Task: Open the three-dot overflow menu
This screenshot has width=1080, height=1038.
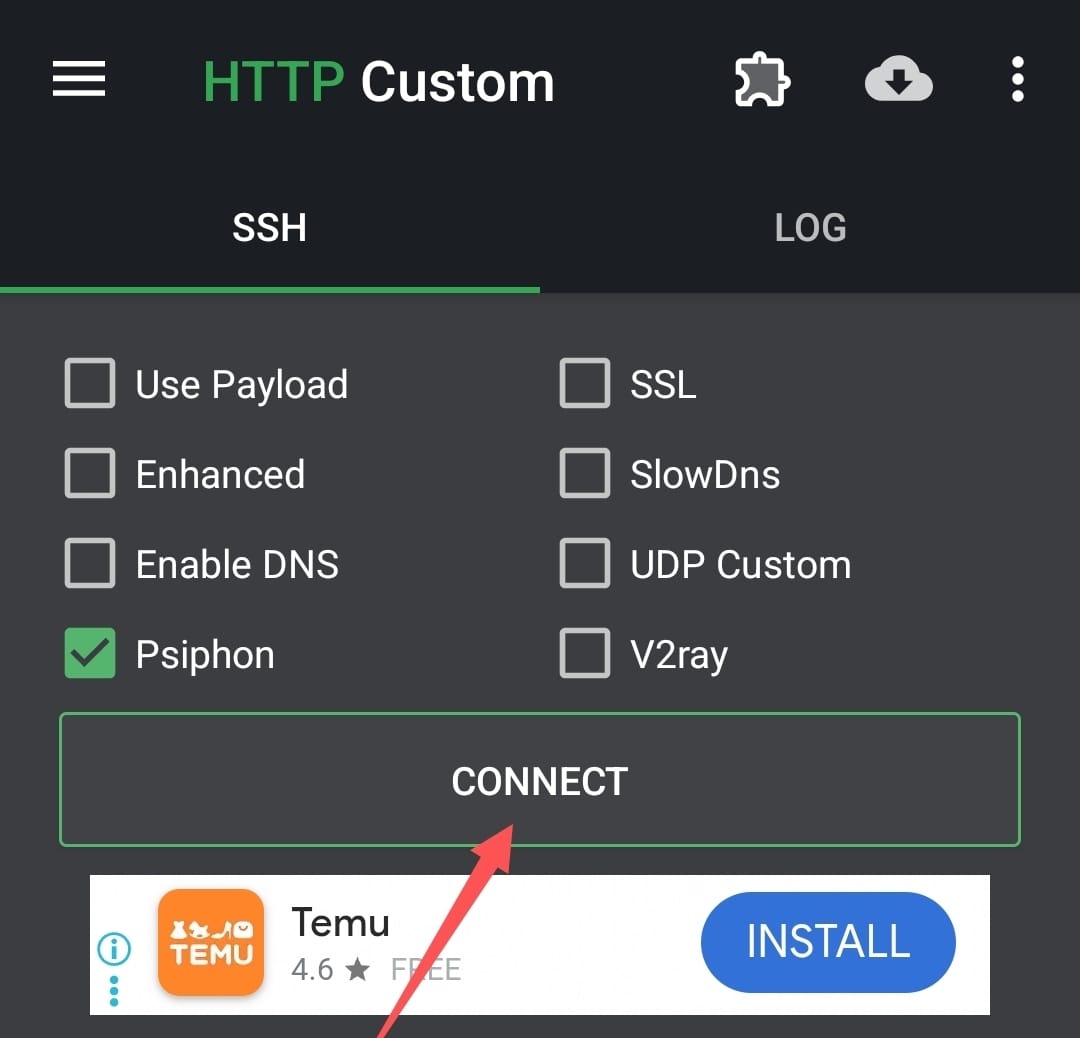Action: tap(1017, 80)
